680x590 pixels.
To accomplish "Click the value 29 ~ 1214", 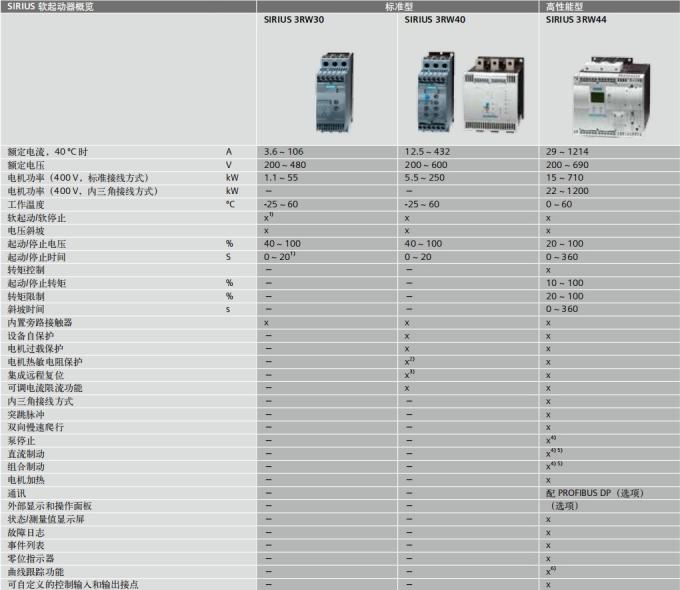I will [567, 152].
